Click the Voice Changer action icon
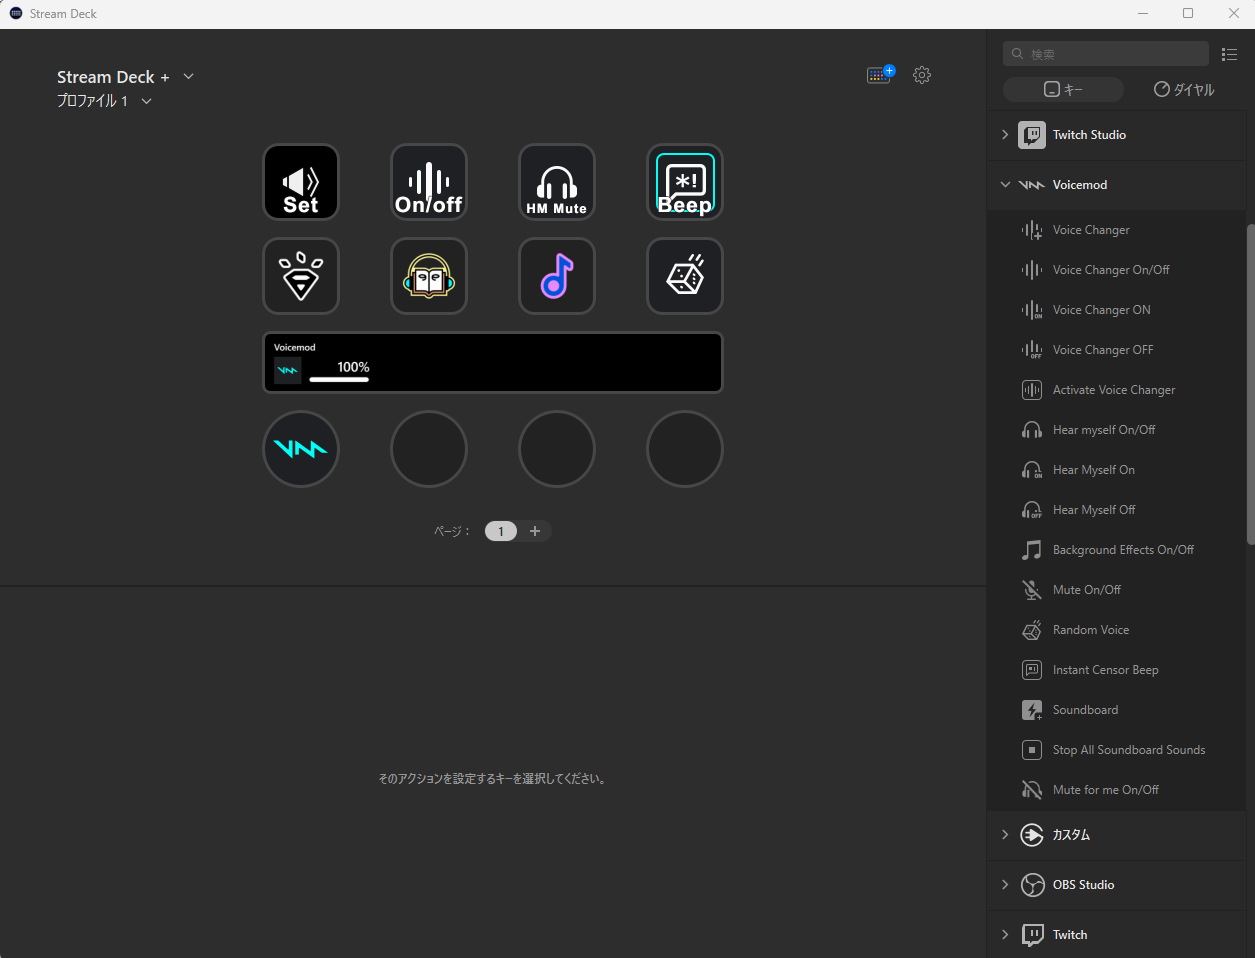 pos(1032,230)
